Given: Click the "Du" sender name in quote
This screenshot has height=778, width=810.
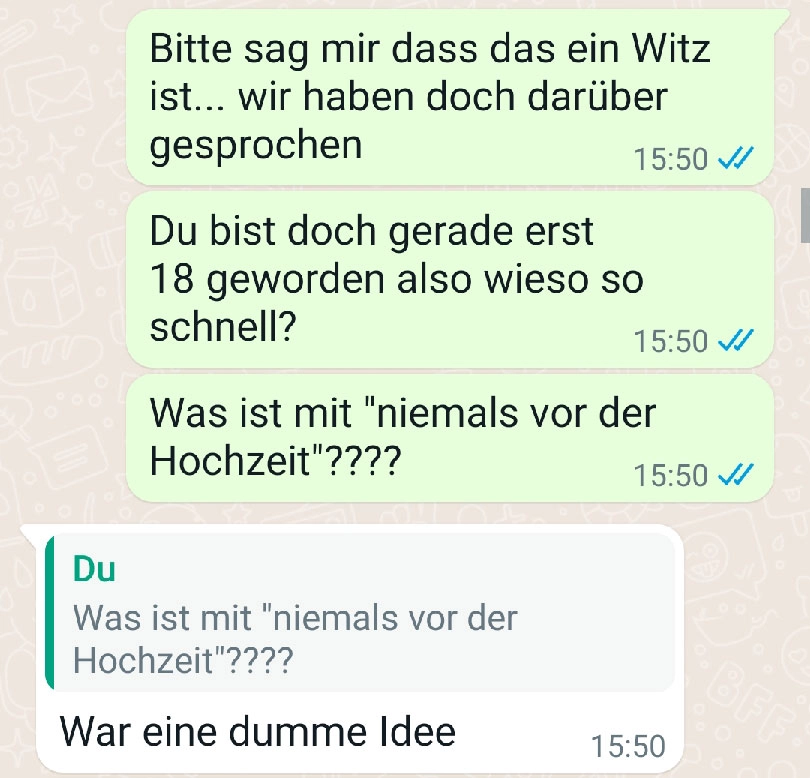Looking at the screenshot, I should pyautogui.click(x=94, y=569).
